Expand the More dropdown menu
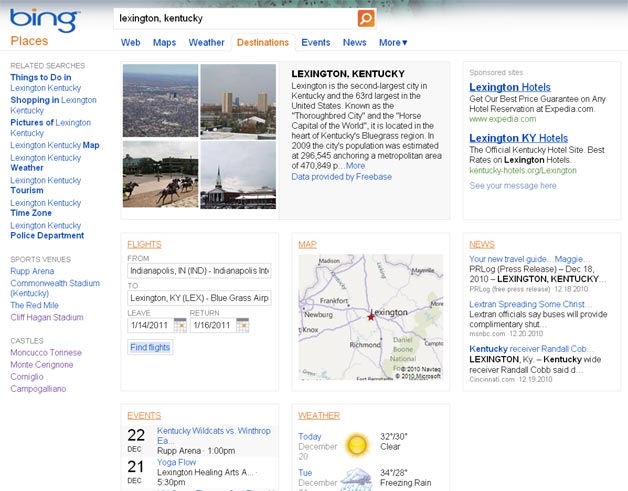The image size is (628, 491). 393,42
